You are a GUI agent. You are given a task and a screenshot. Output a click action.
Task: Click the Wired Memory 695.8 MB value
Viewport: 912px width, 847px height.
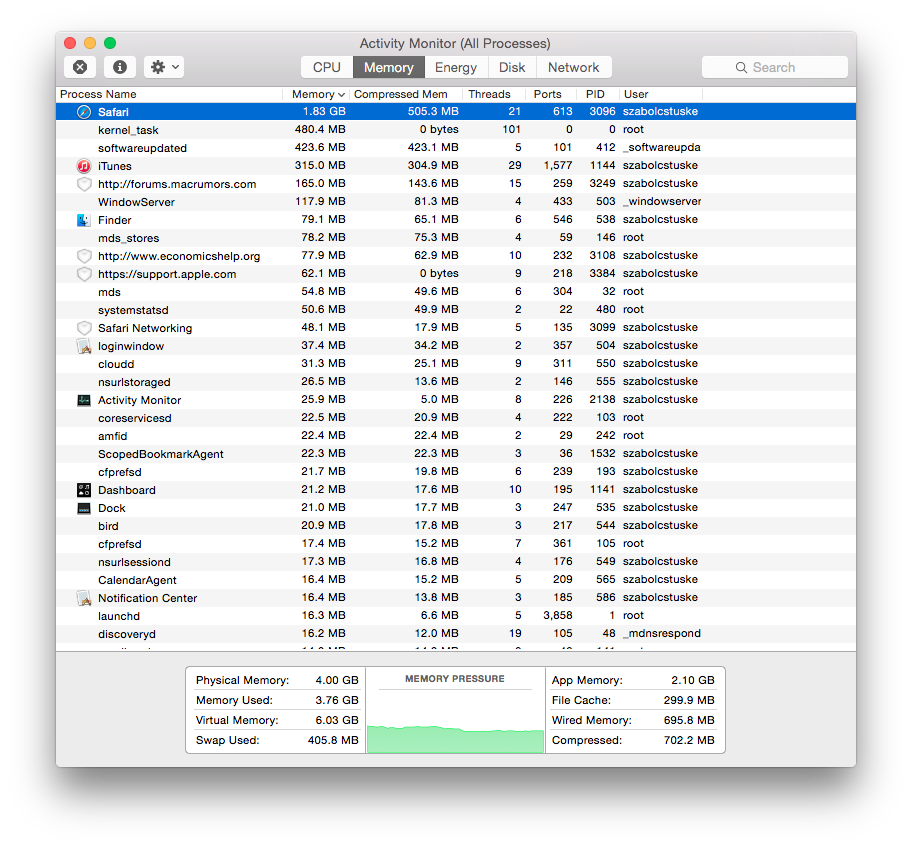click(x=689, y=720)
